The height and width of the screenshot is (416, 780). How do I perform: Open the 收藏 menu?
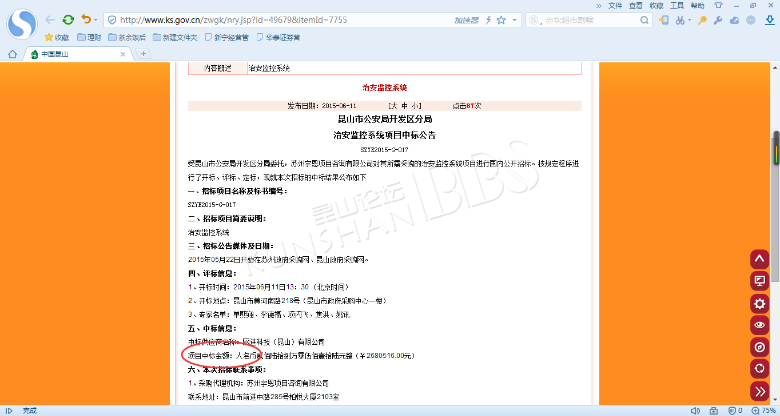(x=657, y=5)
